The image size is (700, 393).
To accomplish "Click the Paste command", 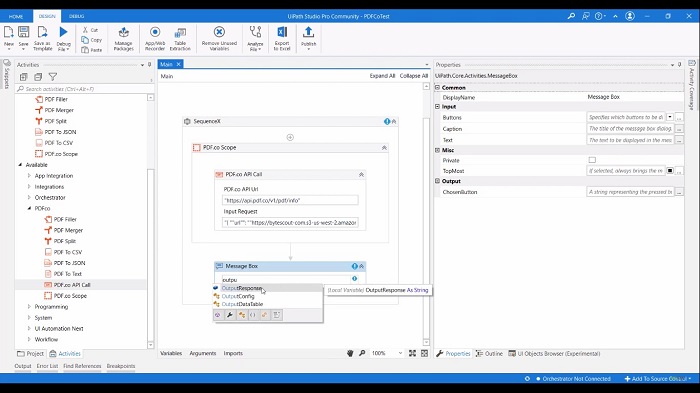I will pos(92,50).
